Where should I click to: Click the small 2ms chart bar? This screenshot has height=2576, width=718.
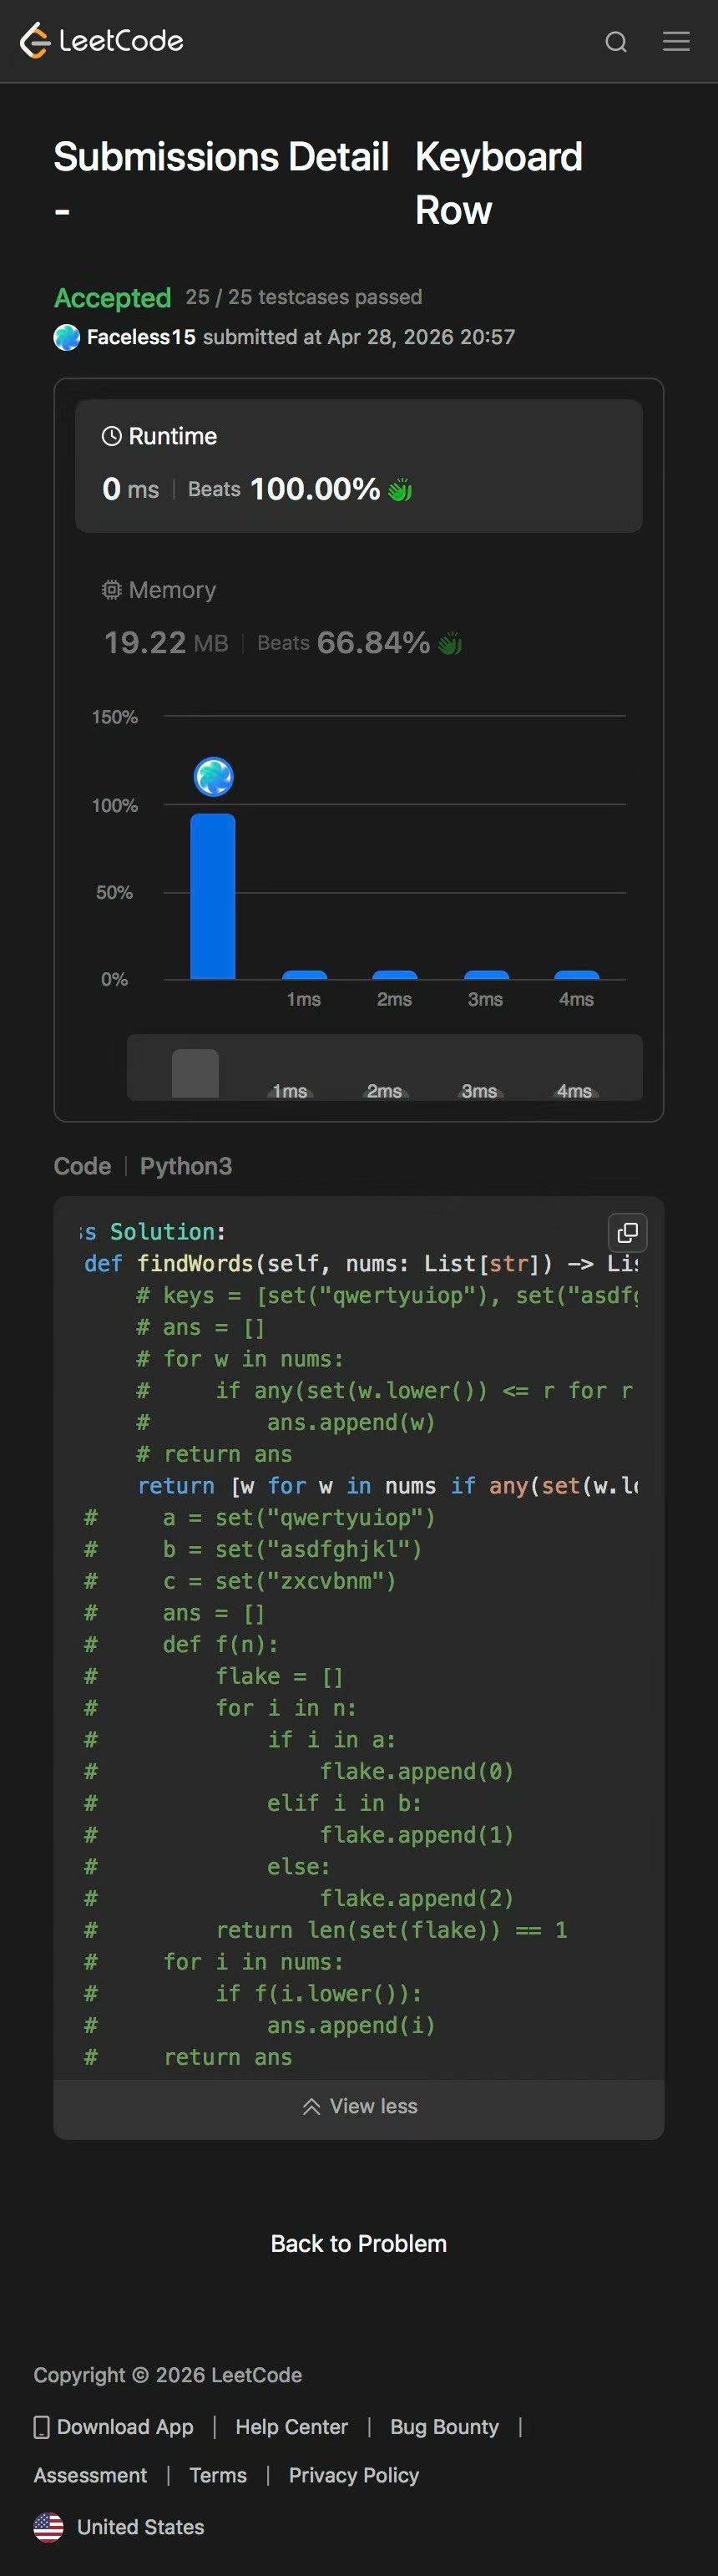click(x=395, y=975)
